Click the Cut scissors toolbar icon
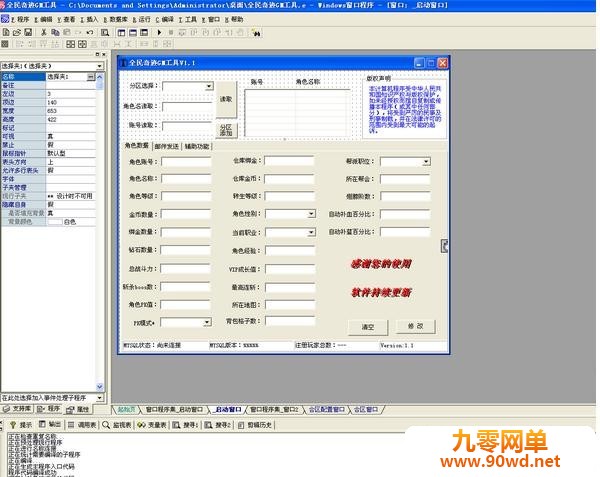 point(44,33)
